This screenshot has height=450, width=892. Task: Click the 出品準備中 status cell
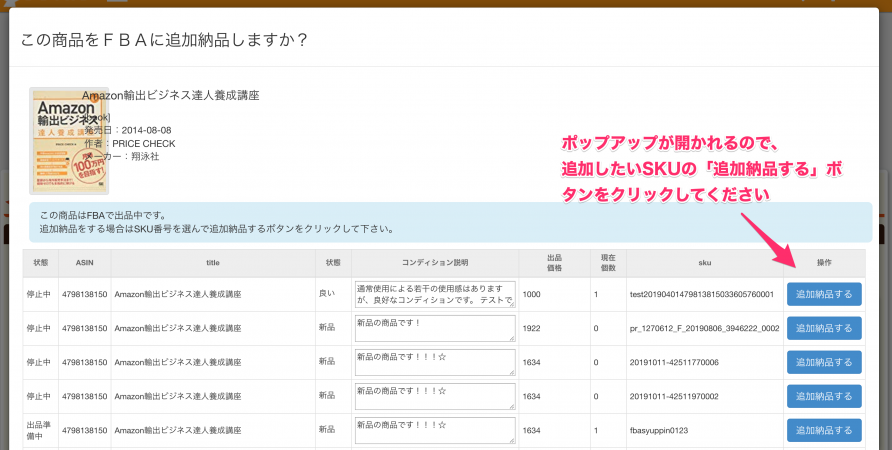click(40, 431)
